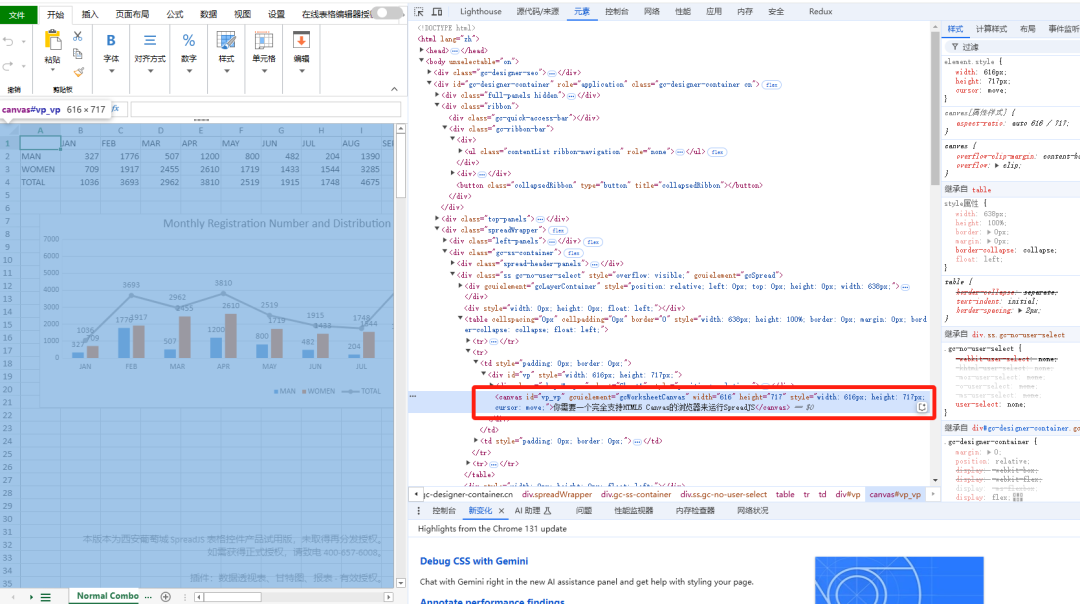Click the div#vp breadcrumb
This screenshot has width=1080, height=604.
coord(848,494)
